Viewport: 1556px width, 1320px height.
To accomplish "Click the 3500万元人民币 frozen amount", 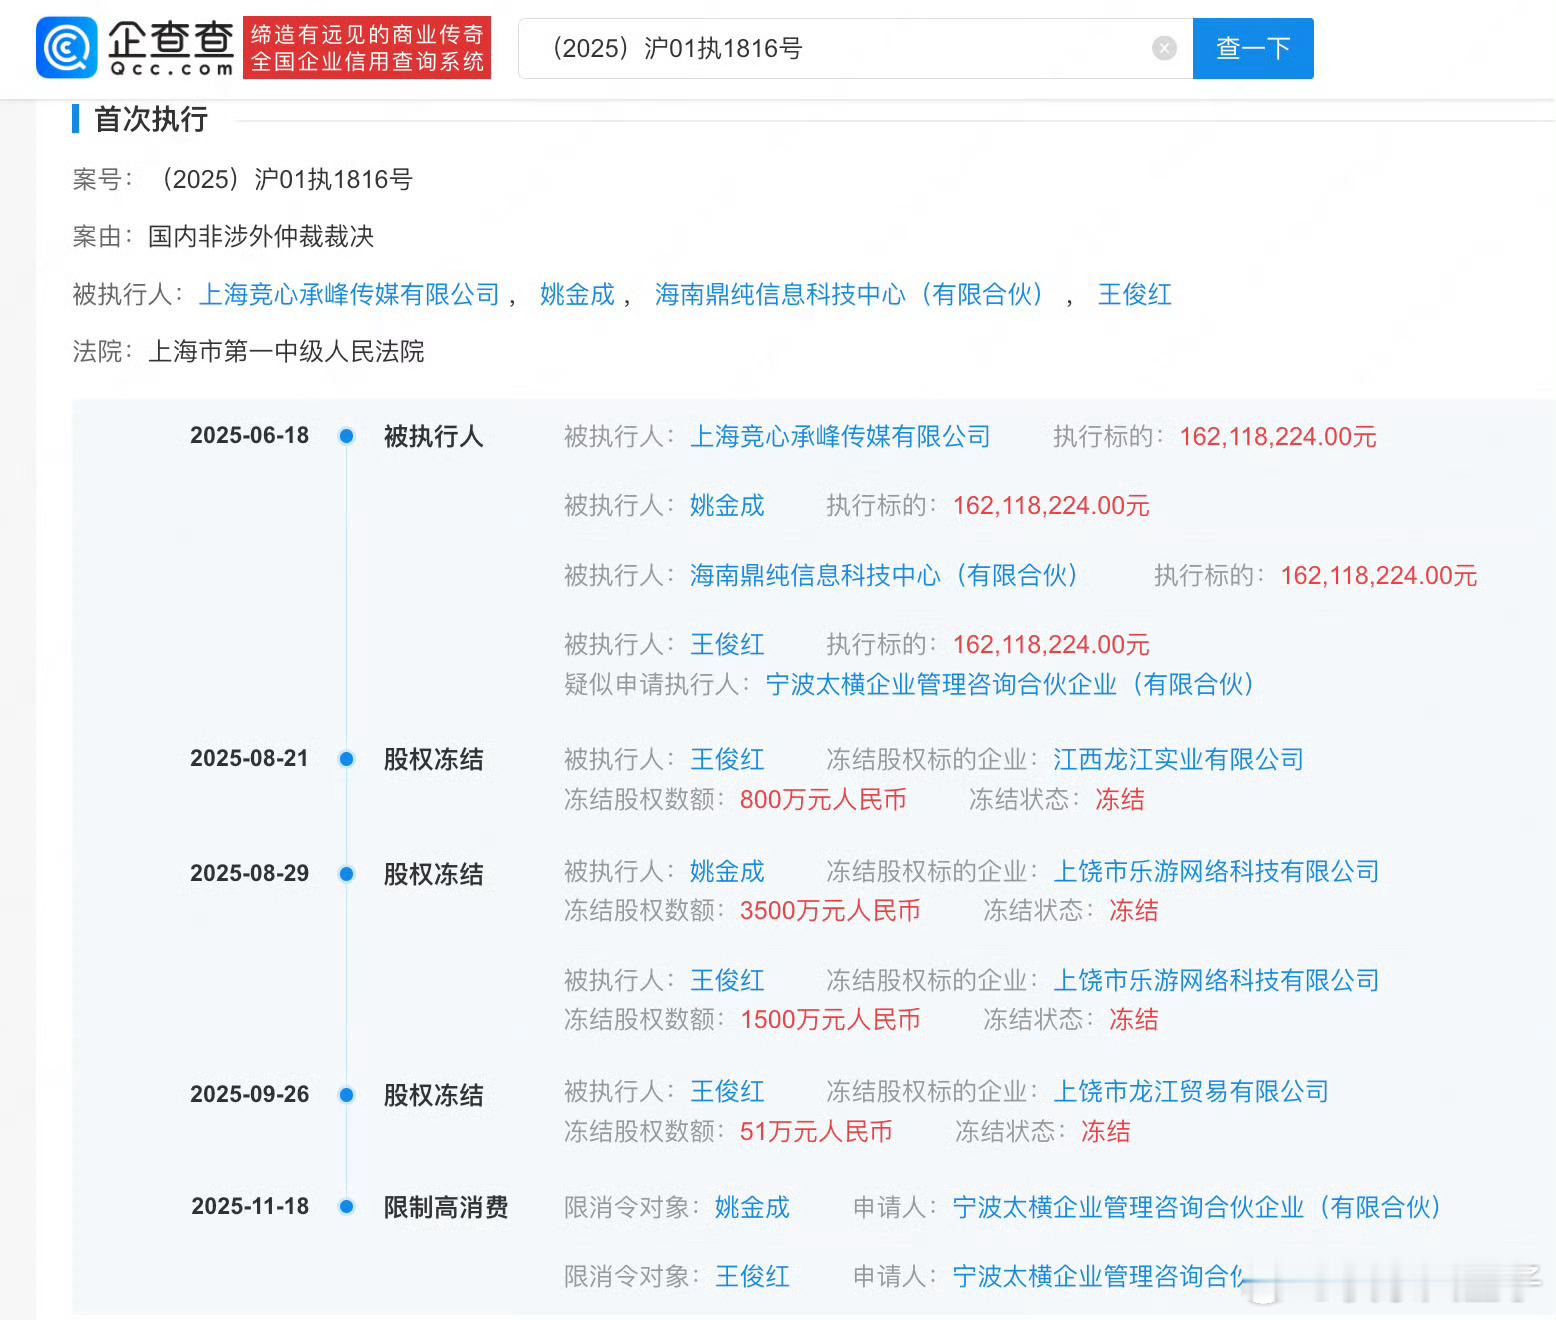I will [x=830, y=910].
